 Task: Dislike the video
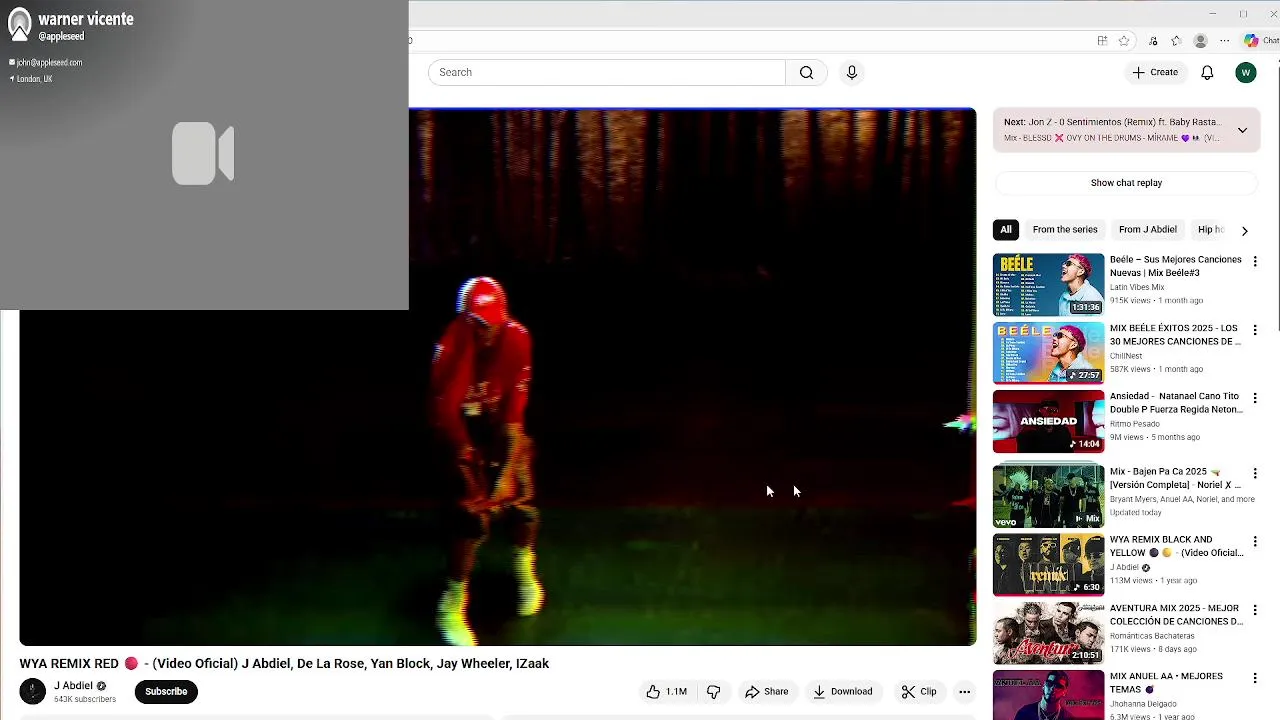click(x=713, y=691)
